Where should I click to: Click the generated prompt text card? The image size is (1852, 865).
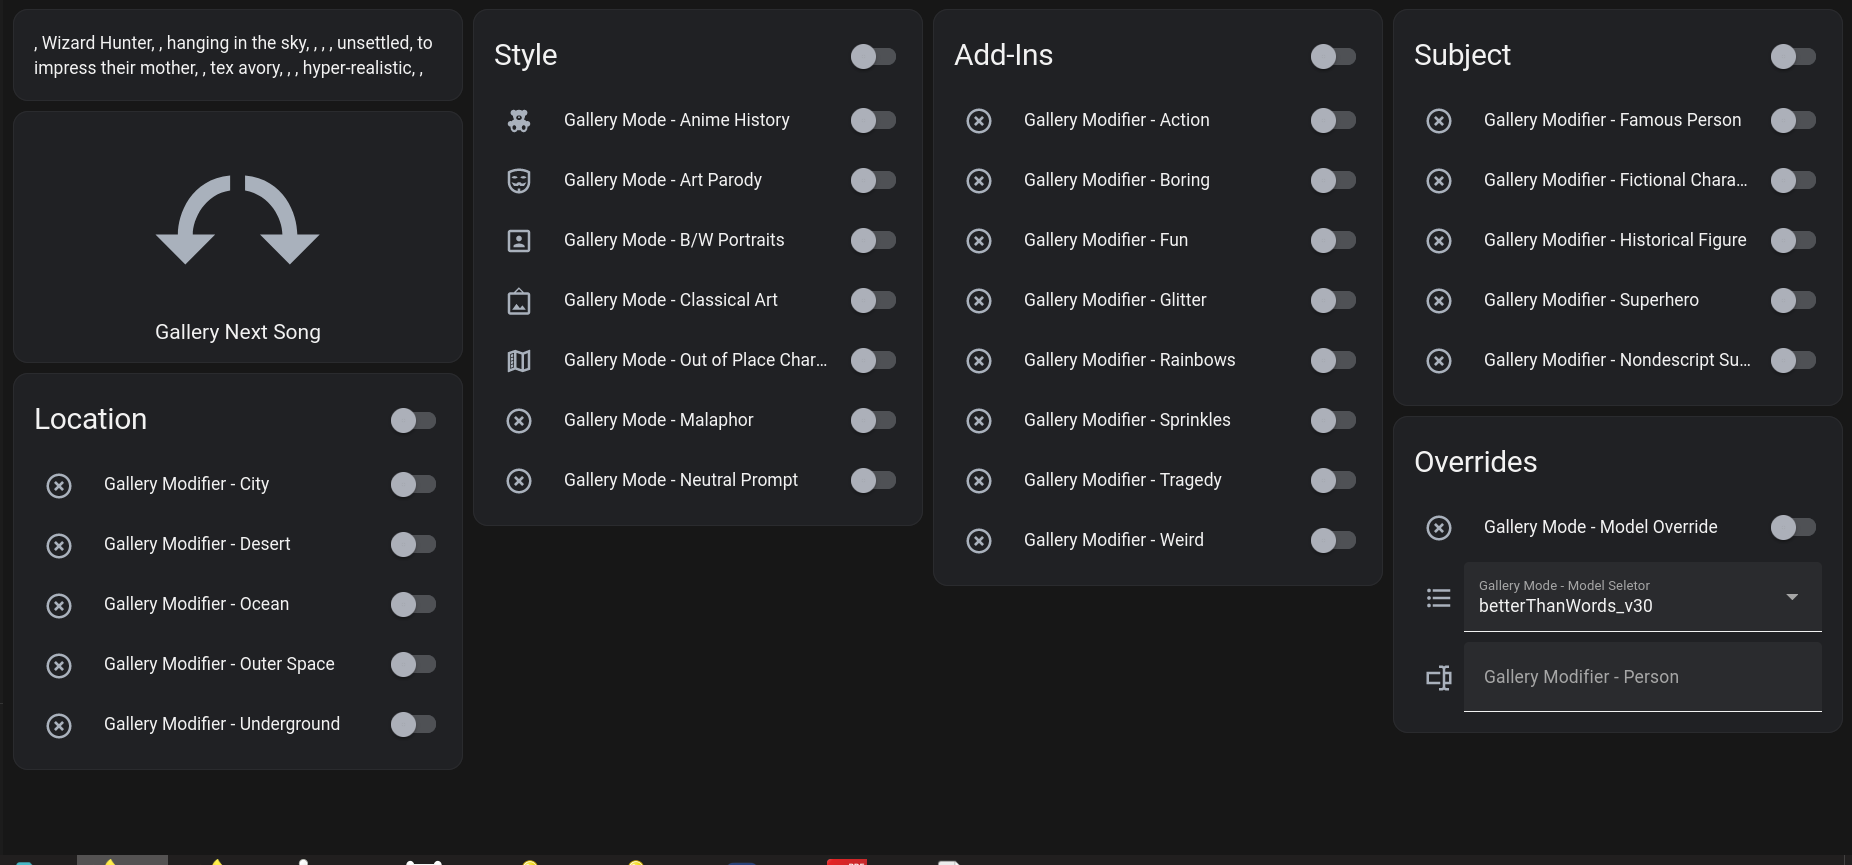[237, 56]
